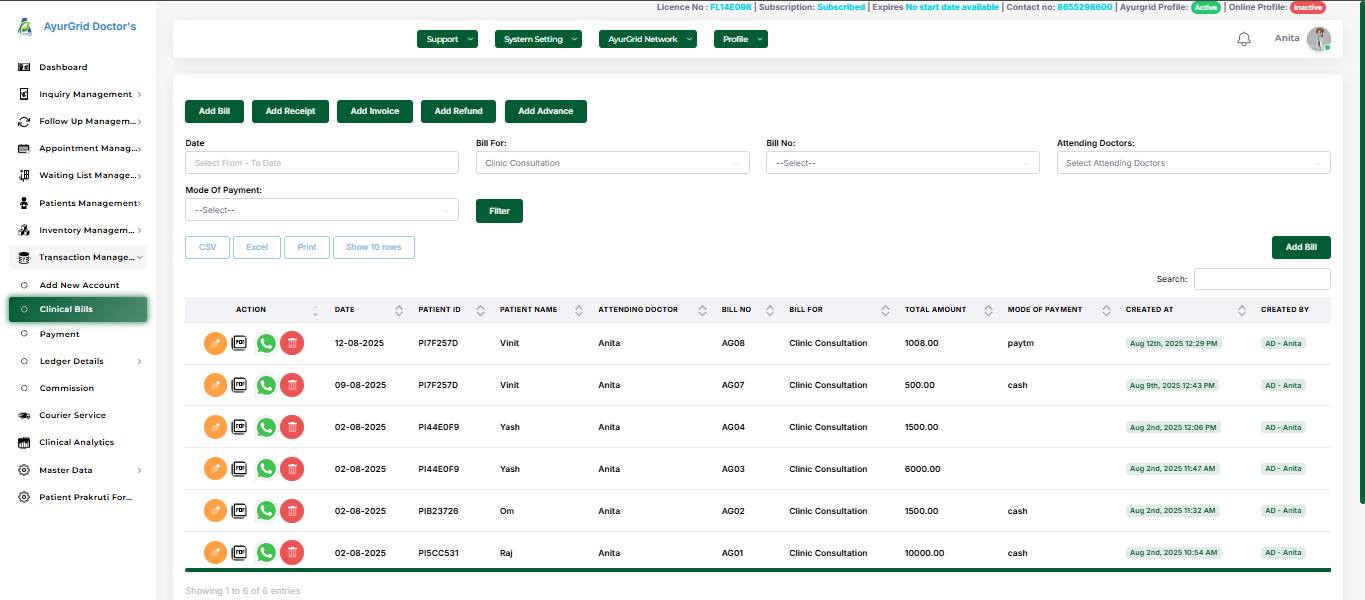Image resolution: width=1365 pixels, height=600 pixels.
Task: Open Courier Service from the sidebar
Action: (23, 414)
